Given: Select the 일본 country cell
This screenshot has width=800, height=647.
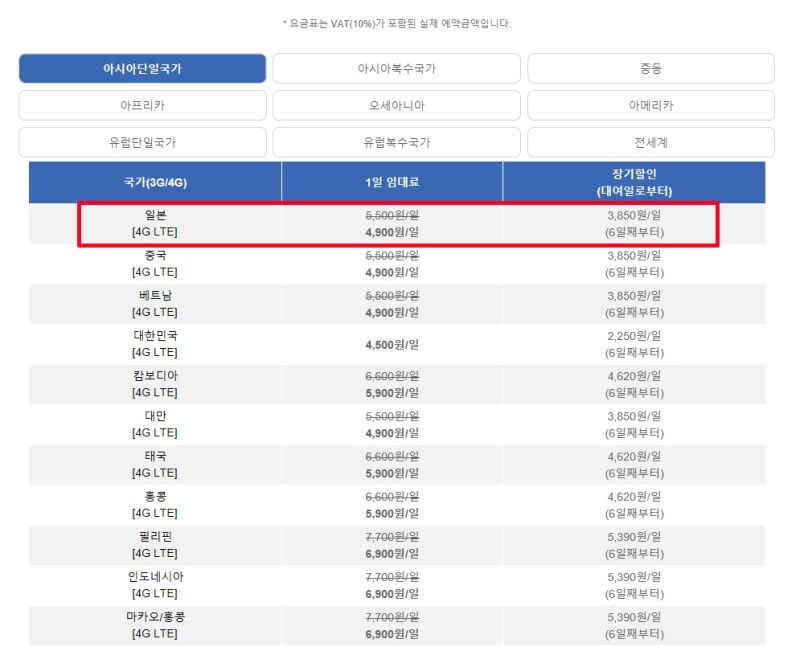Looking at the screenshot, I should pyautogui.click(x=155, y=223).
